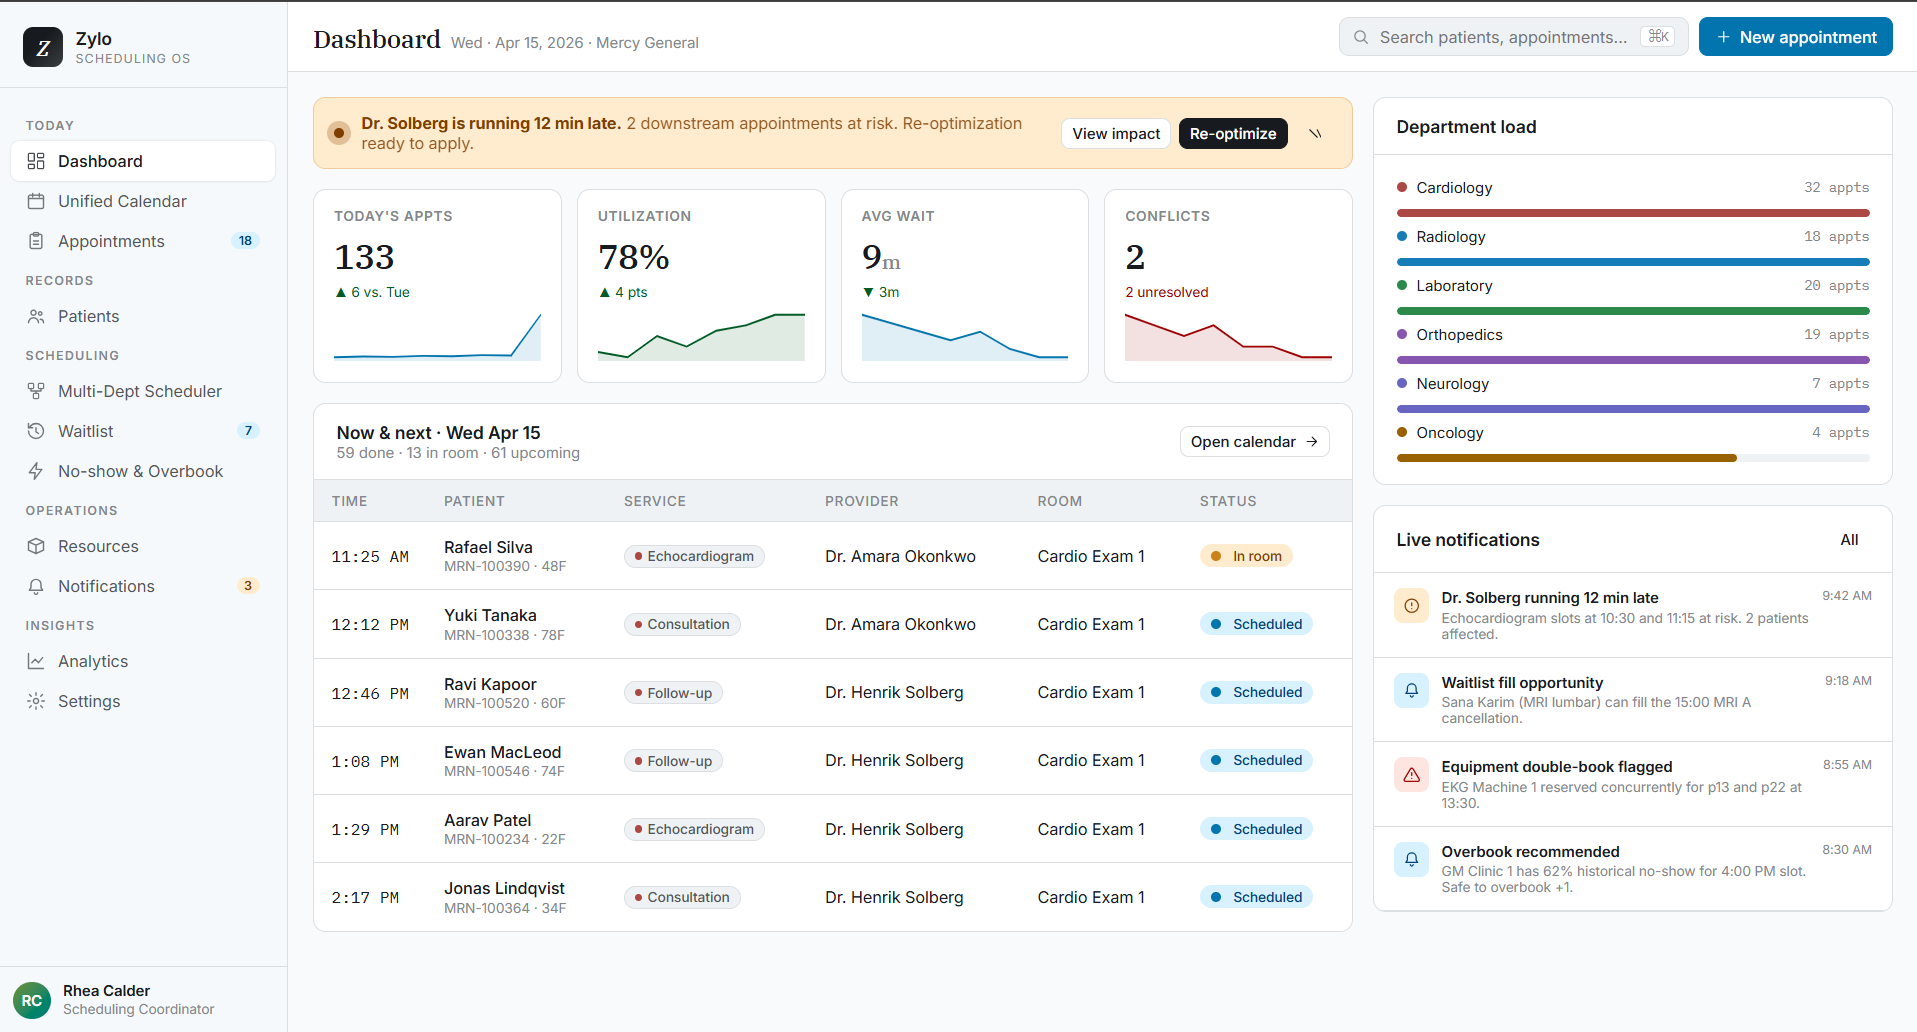Open the Overbook recommended notification
The width and height of the screenshot is (1917, 1032).
pyautogui.click(x=1633, y=869)
